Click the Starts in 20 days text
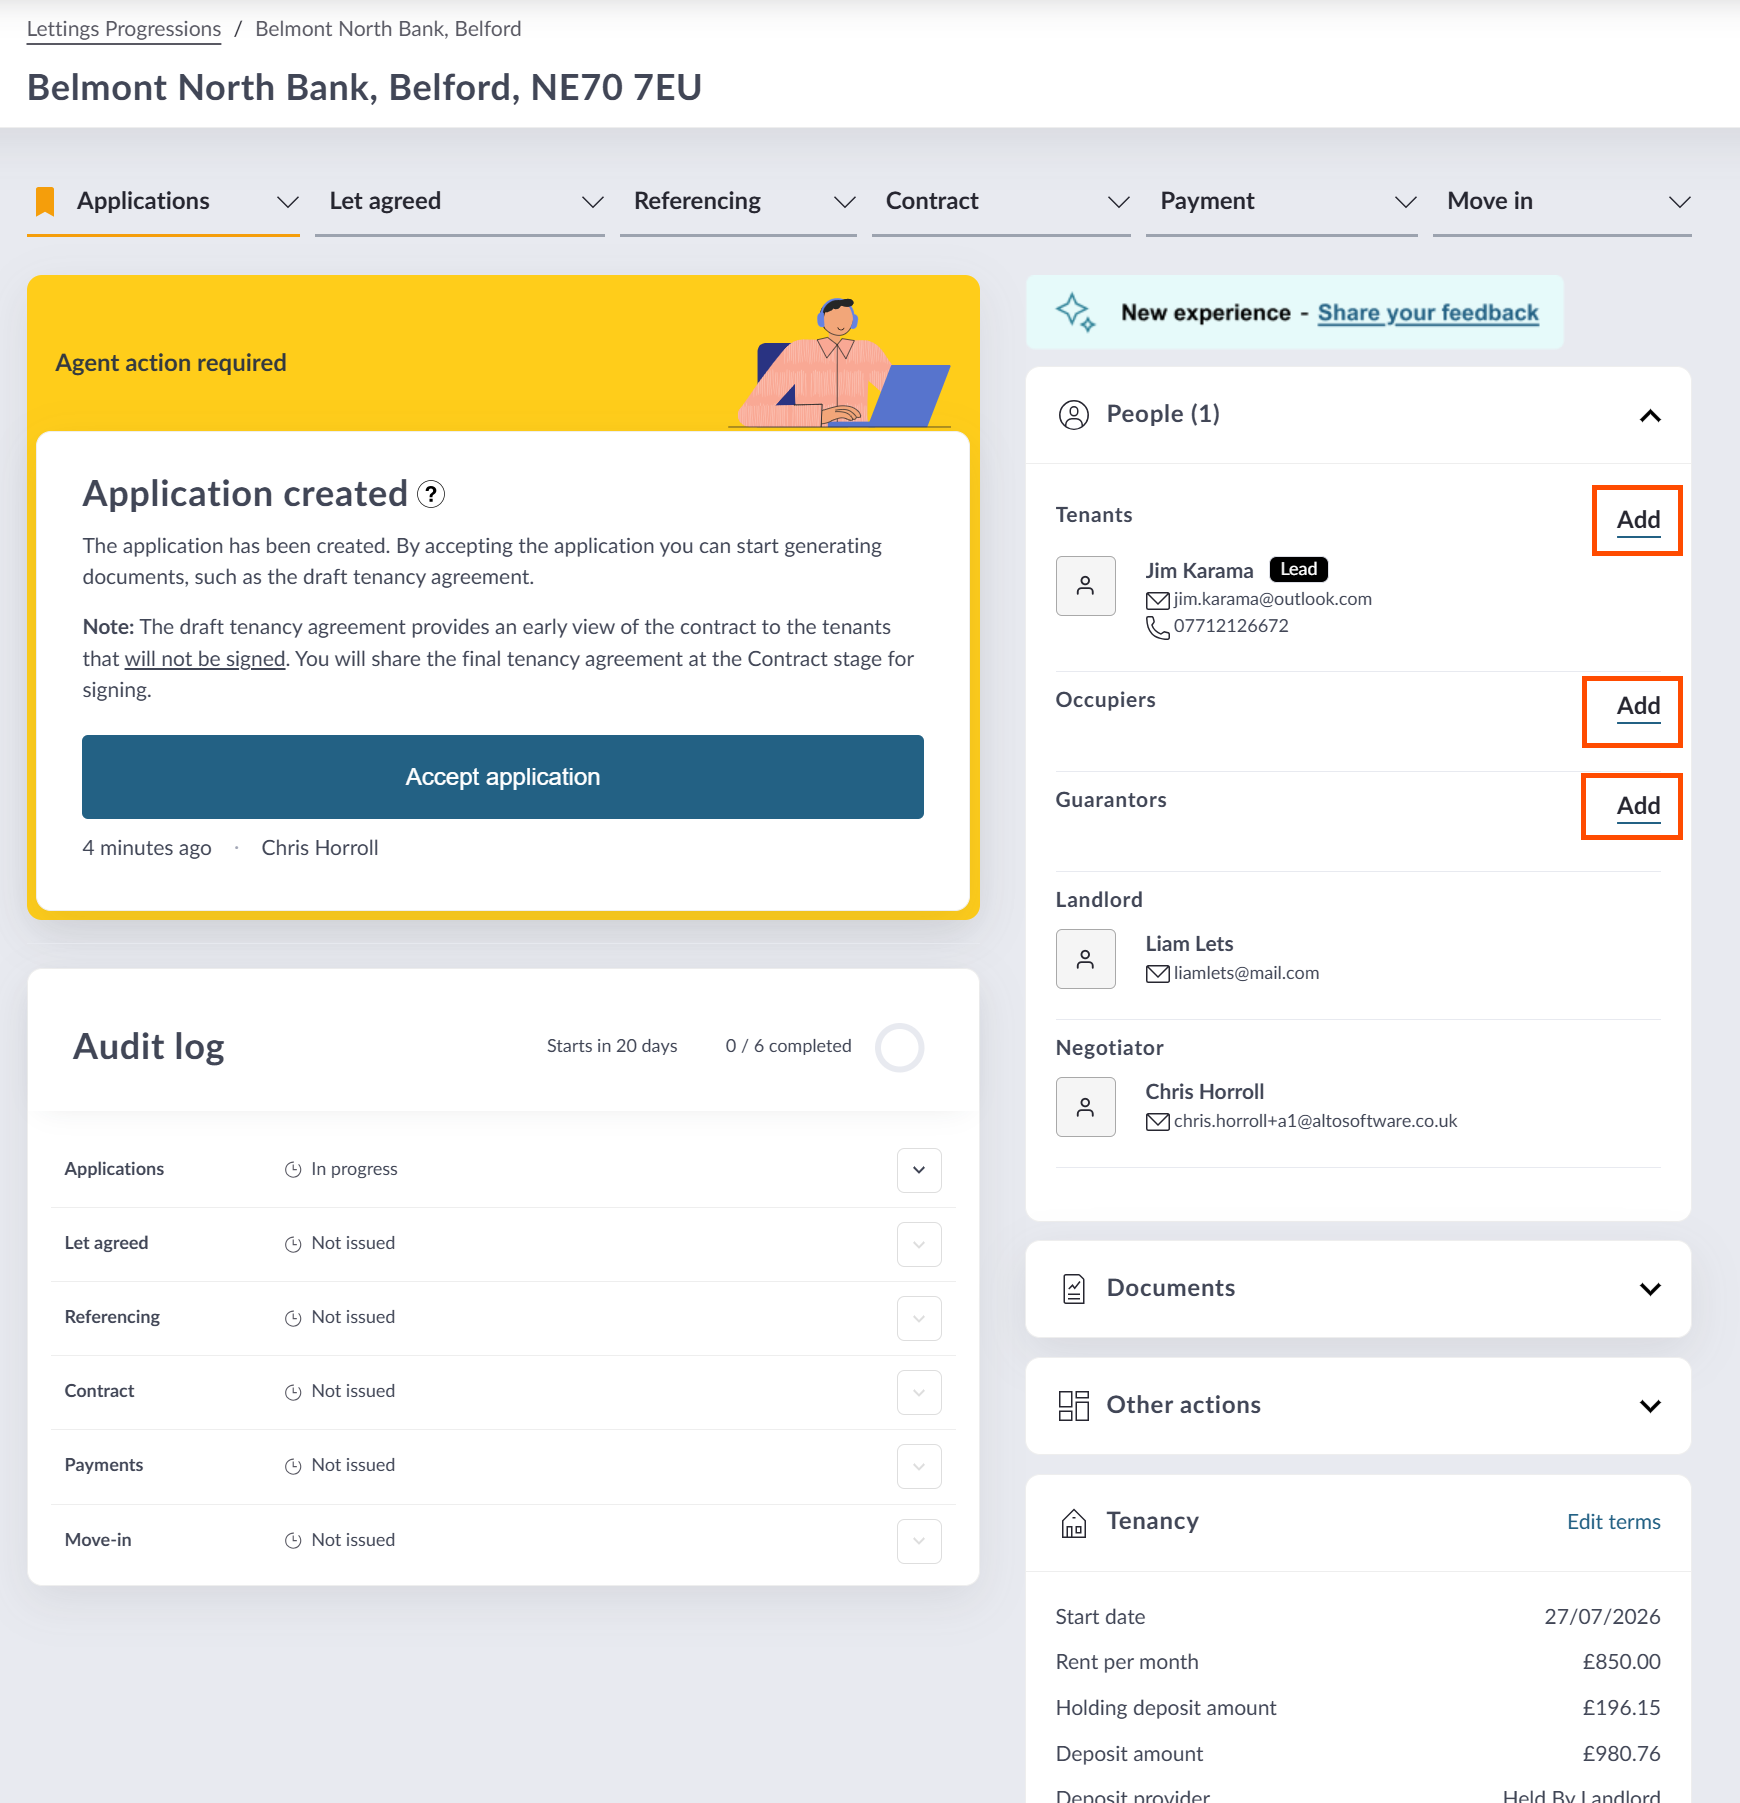This screenshot has width=1740, height=1803. tap(612, 1046)
